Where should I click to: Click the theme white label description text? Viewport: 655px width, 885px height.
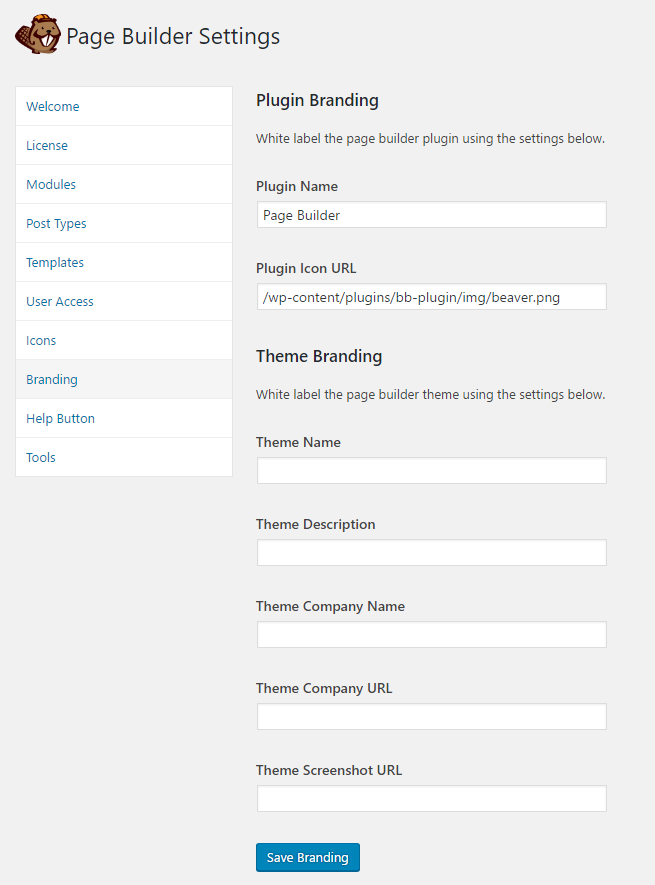(430, 395)
